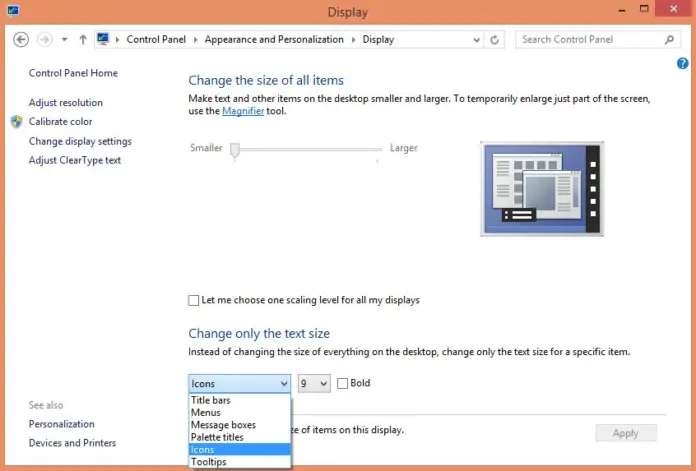Click the blue Help question mark icon
This screenshot has width=696, height=471.
[683, 63]
